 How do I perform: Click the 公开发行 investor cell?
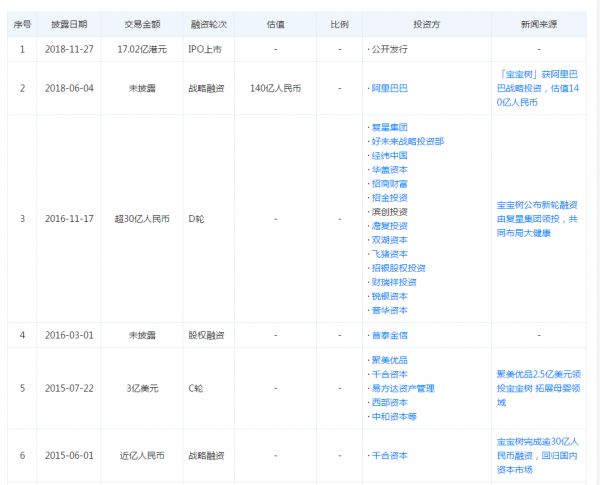click(x=392, y=47)
